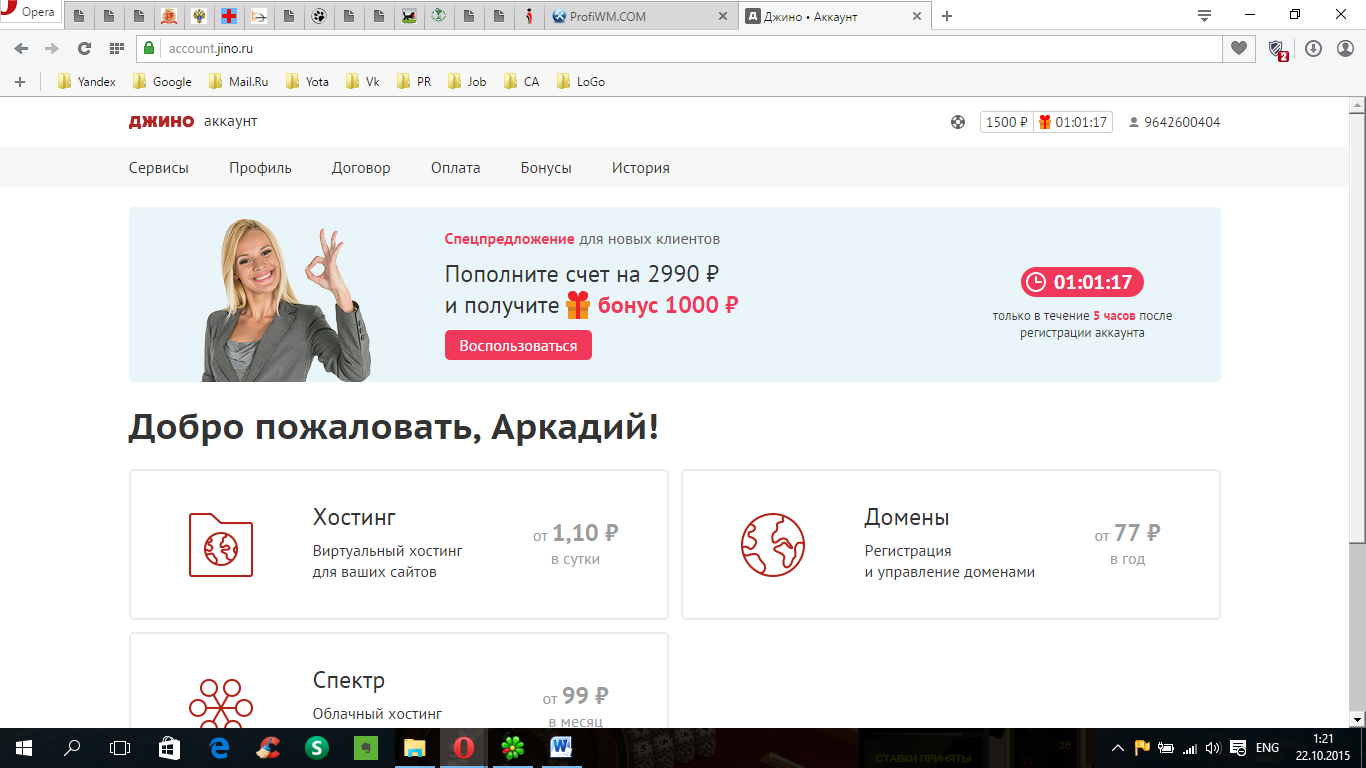1366x768 pixels.
Task: Expand the tab menu dropdown in the title bar
Action: (1204, 15)
